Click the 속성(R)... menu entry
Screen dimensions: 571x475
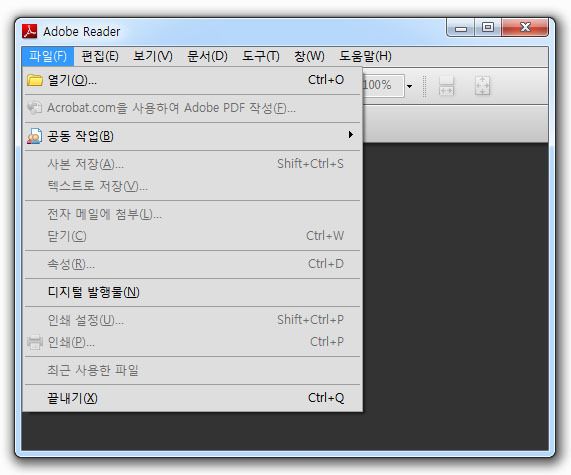[x=193, y=264]
